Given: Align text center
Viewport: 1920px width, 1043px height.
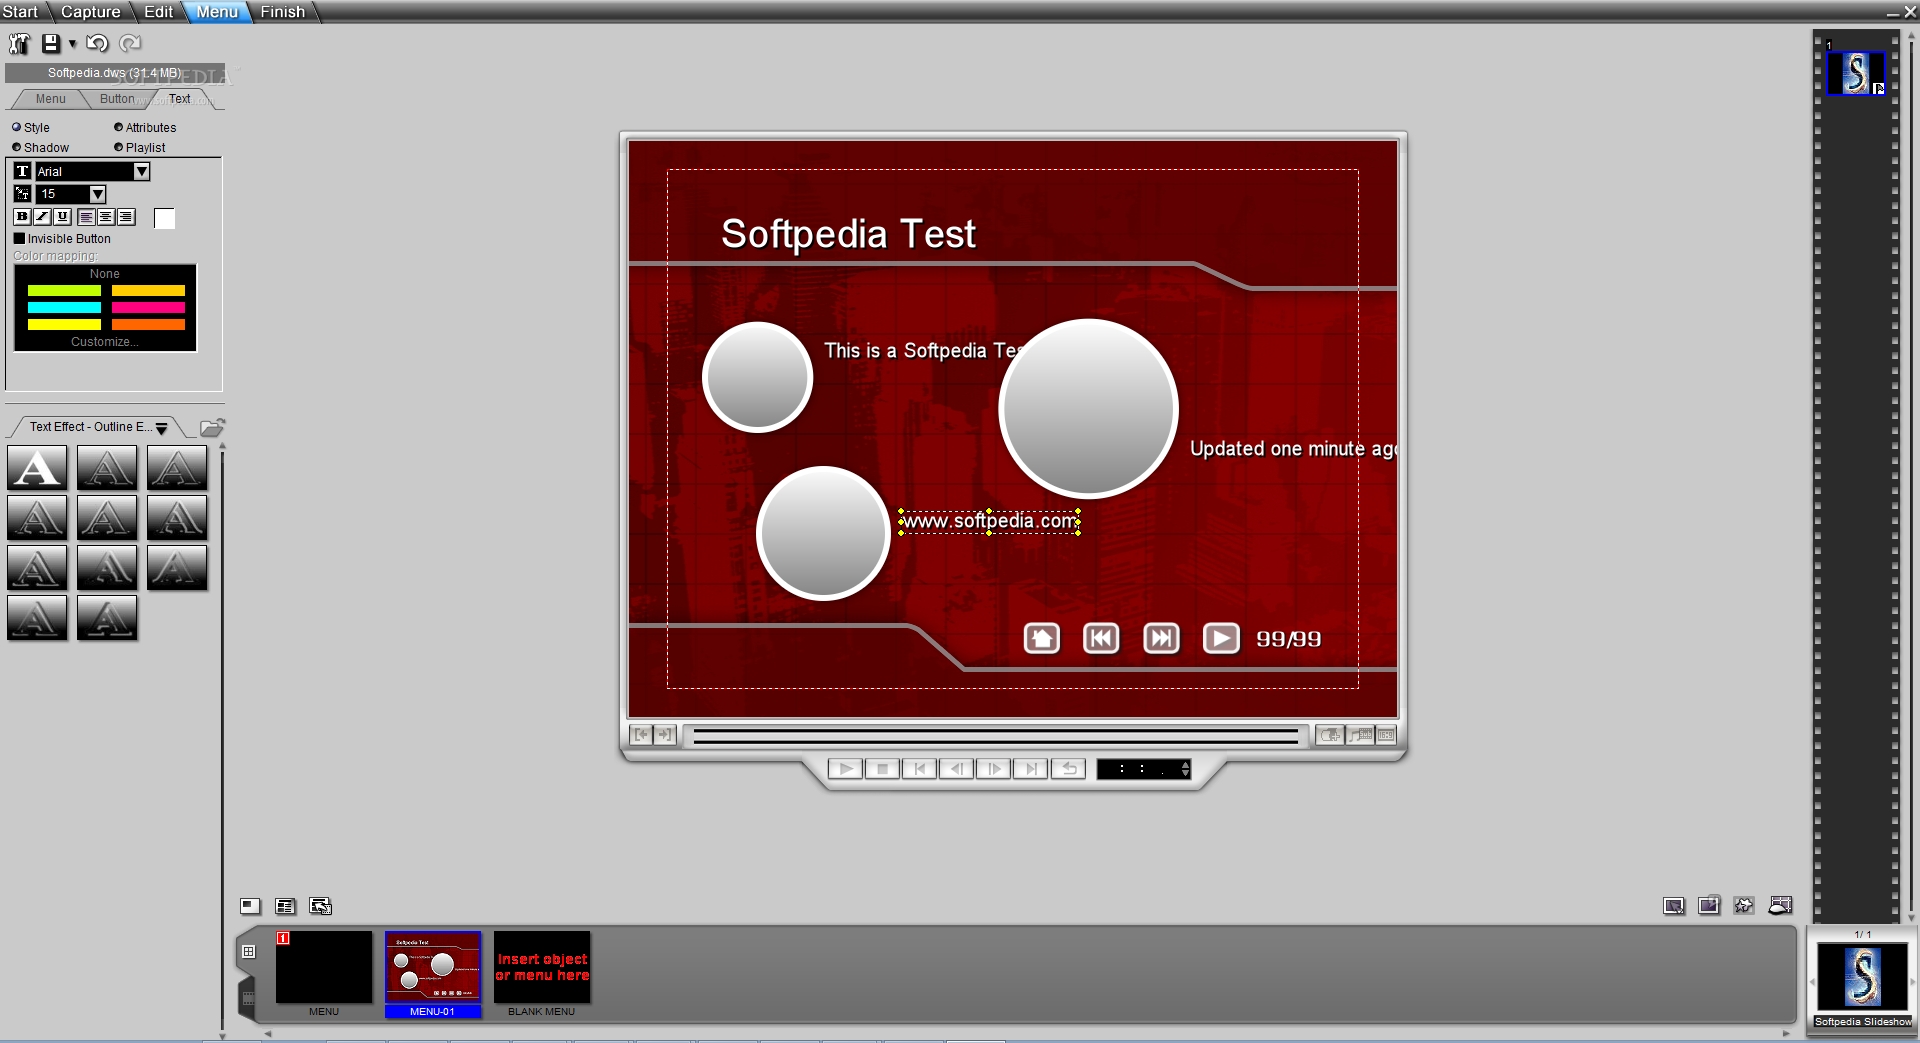Looking at the screenshot, I should (x=106, y=217).
